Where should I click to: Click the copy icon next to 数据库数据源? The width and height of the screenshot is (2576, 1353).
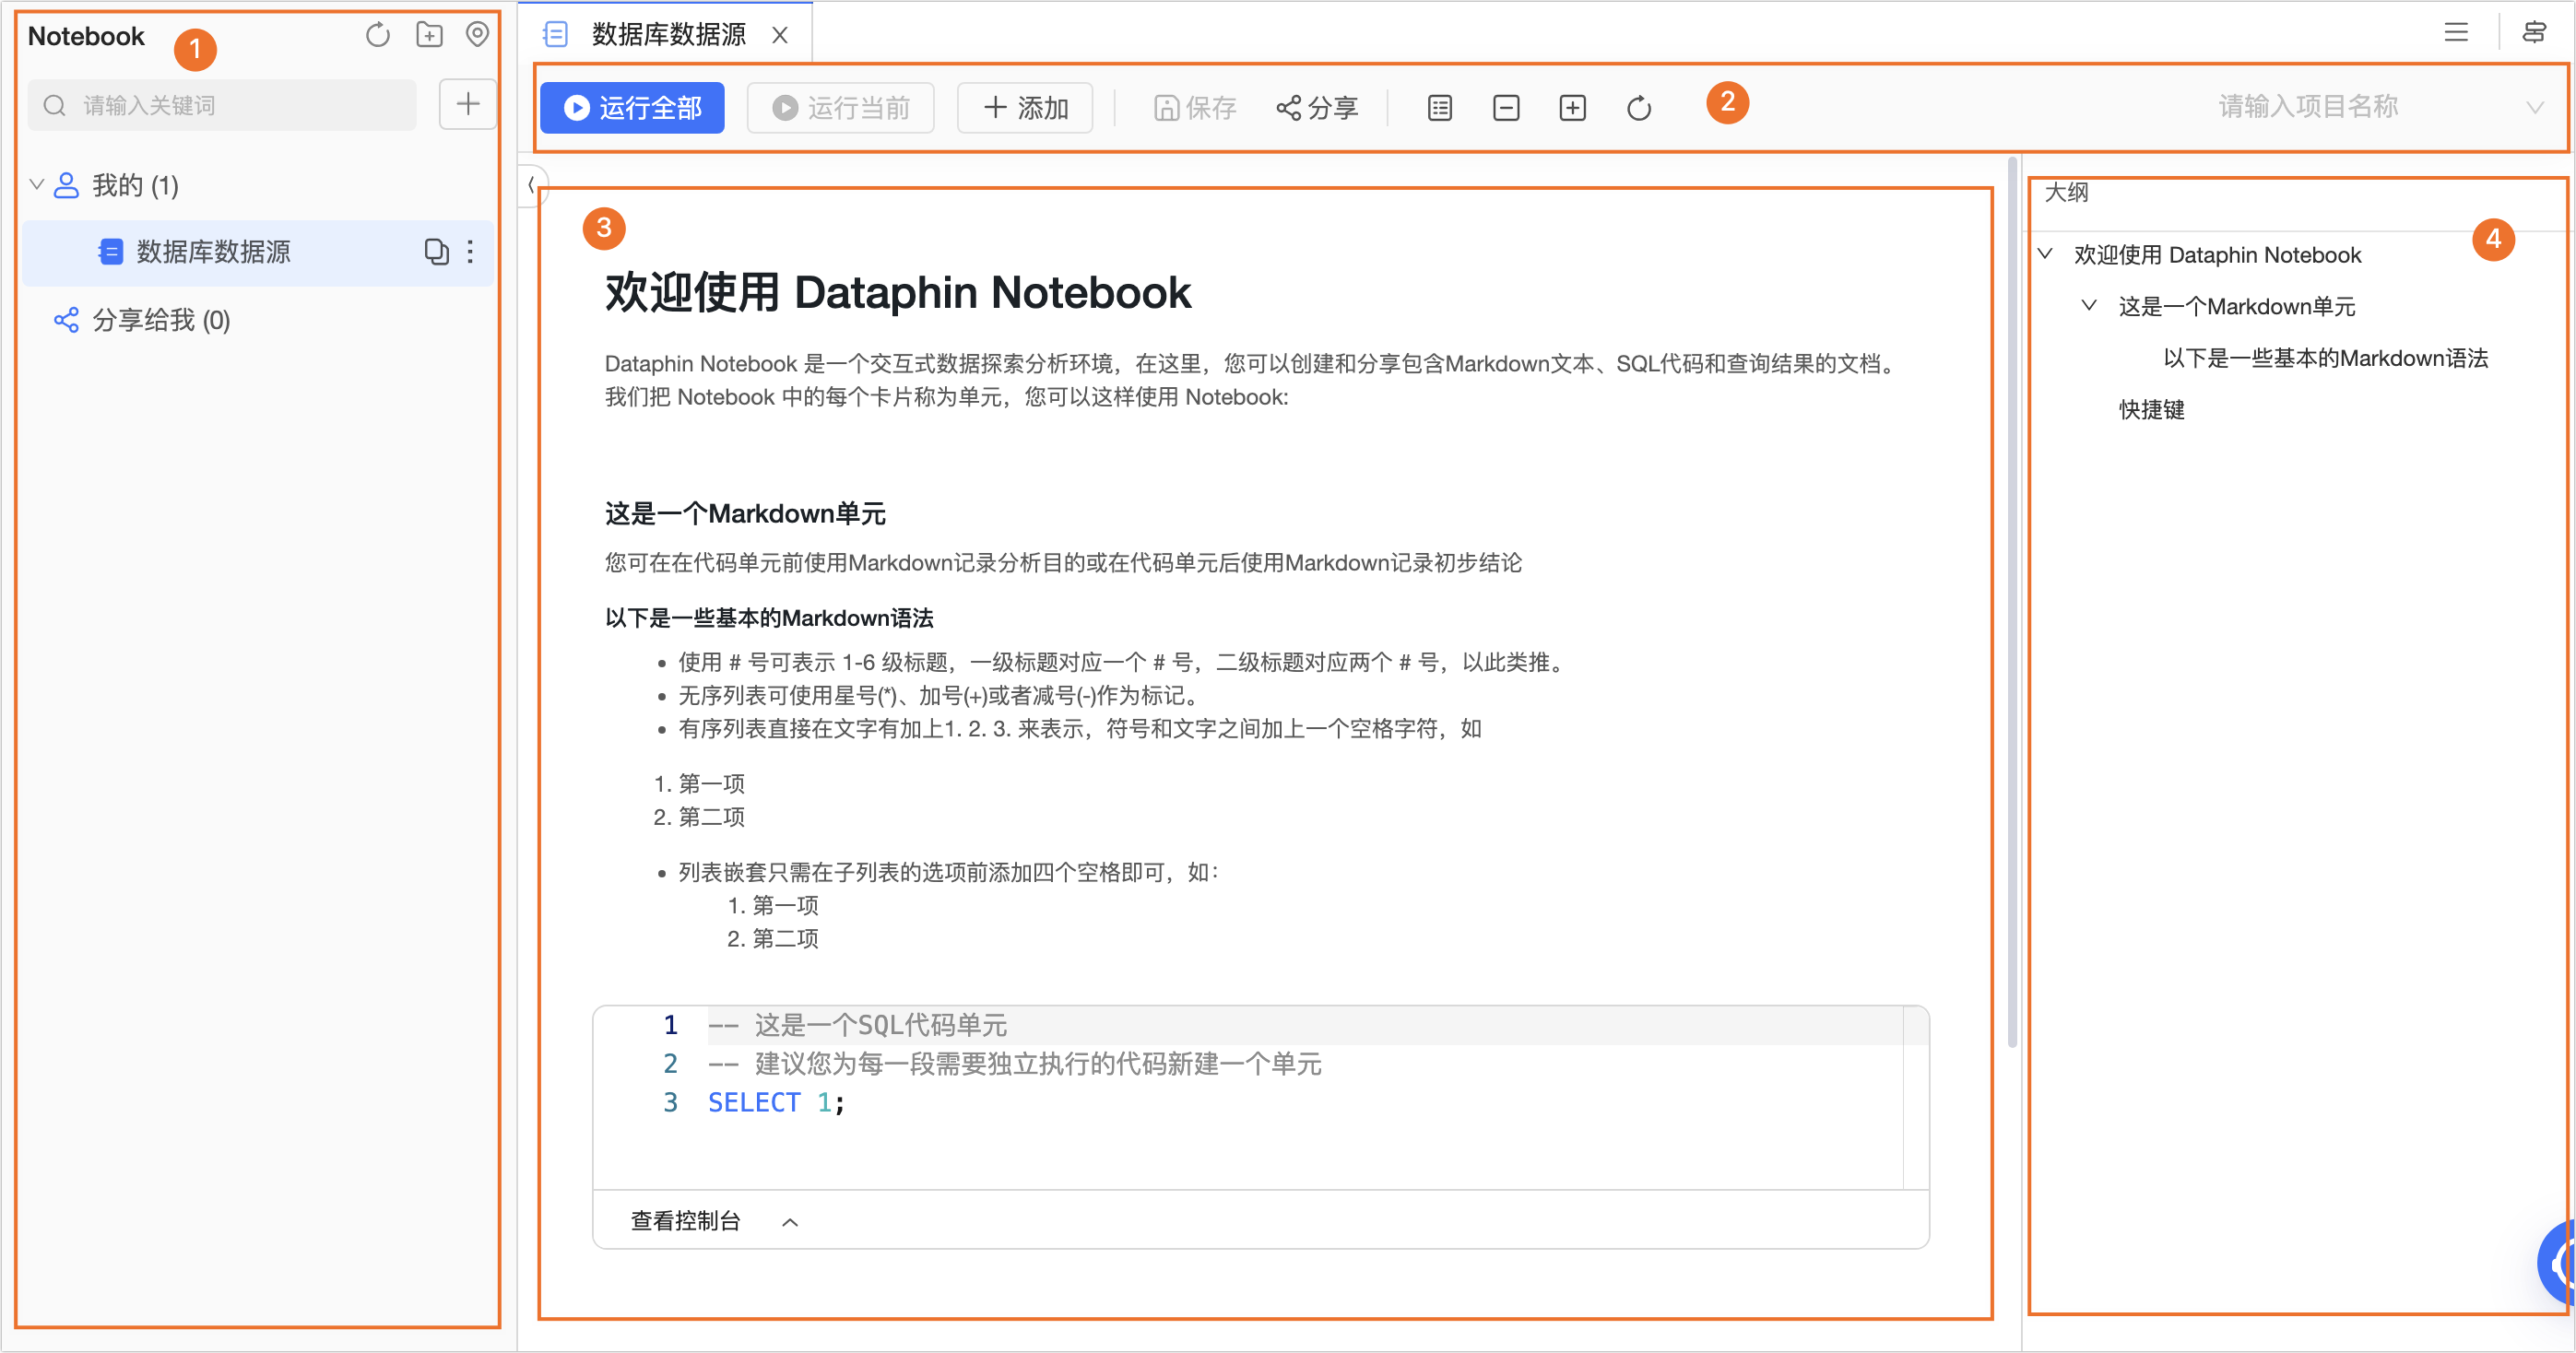436,252
